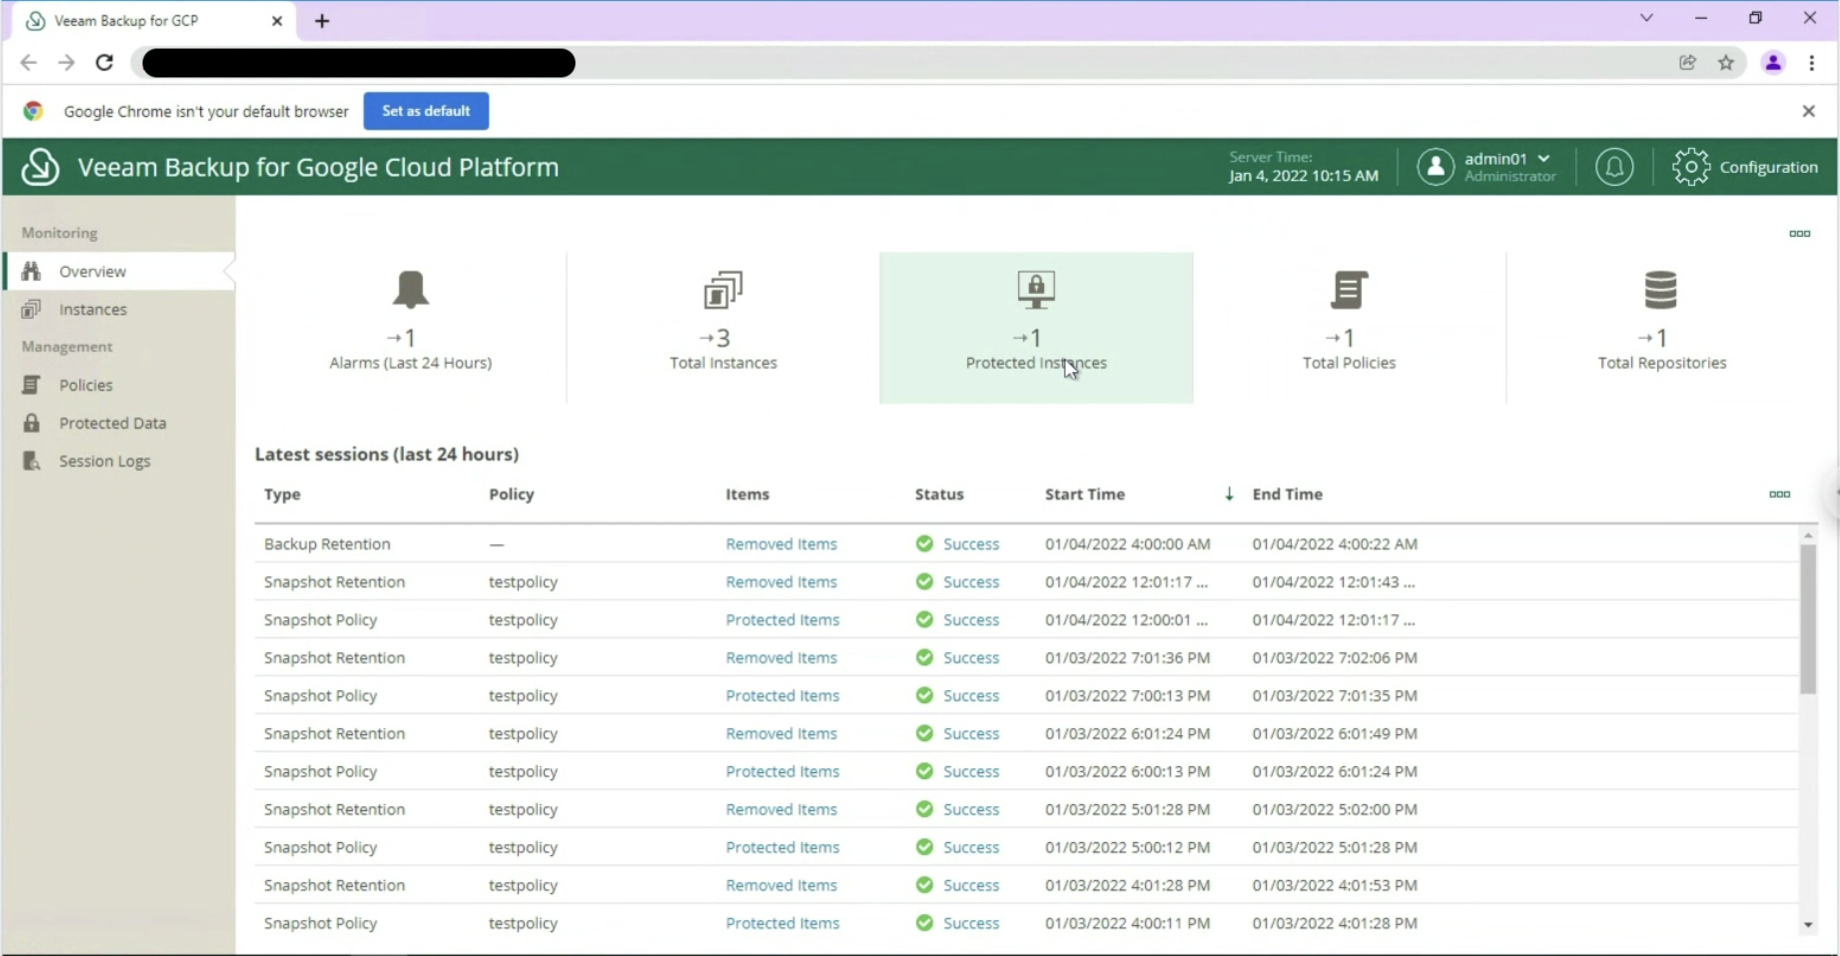Open column options ellipsis in sessions table
This screenshot has width=1840, height=956.
click(1779, 494)
